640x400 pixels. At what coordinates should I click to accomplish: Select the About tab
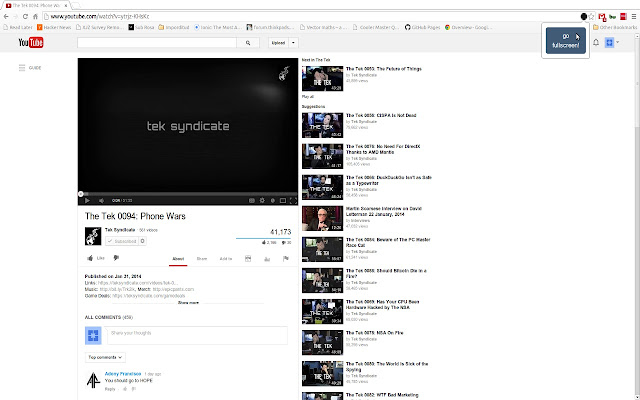coord(178,259)
